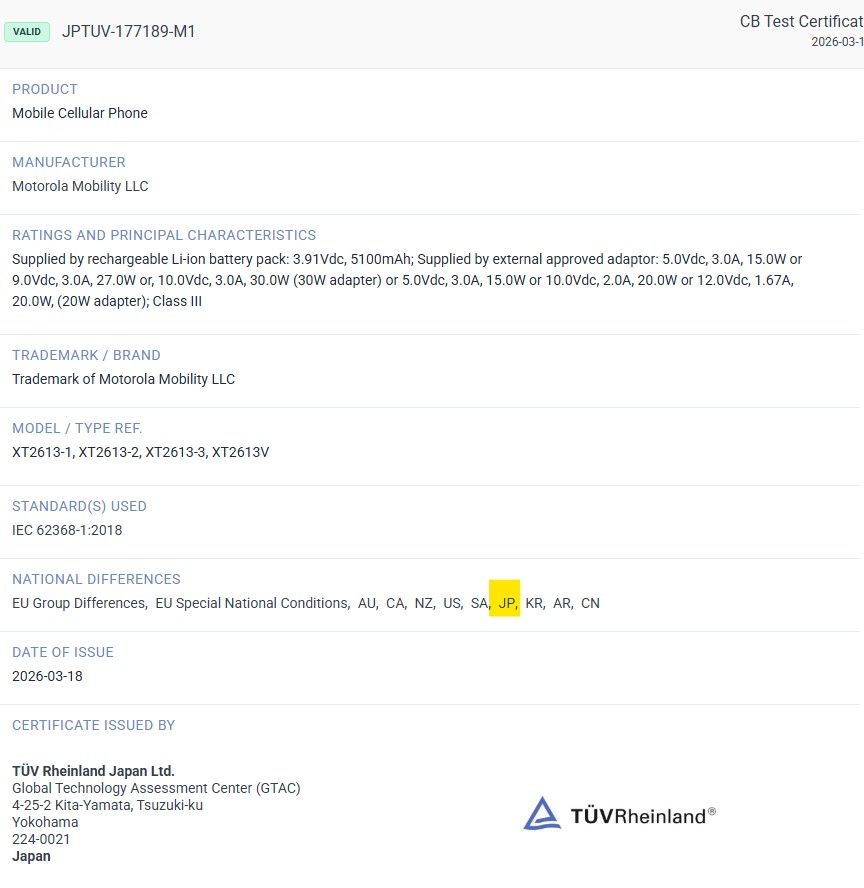The height and width of the screenshot is (888, 864).
Task: Click the IEC 62368-1:2018 standard text
Action: pyautogui.click(x=67, y=530)
